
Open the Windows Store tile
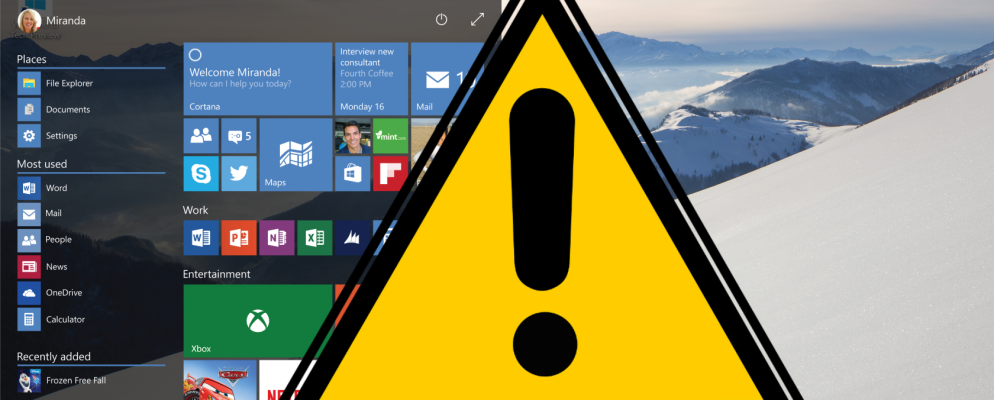pyautogui.click(x=352, y=173)
